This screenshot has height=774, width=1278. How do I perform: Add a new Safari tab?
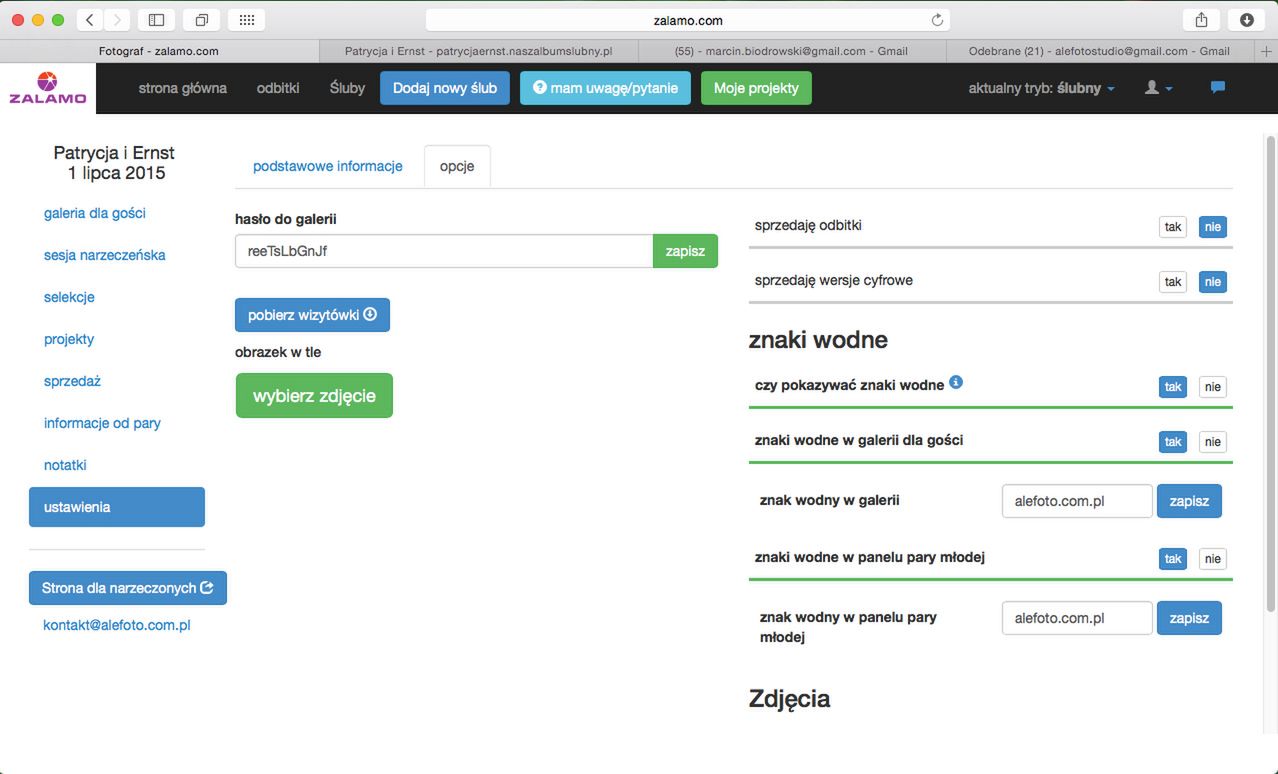tap(1267, 51)
